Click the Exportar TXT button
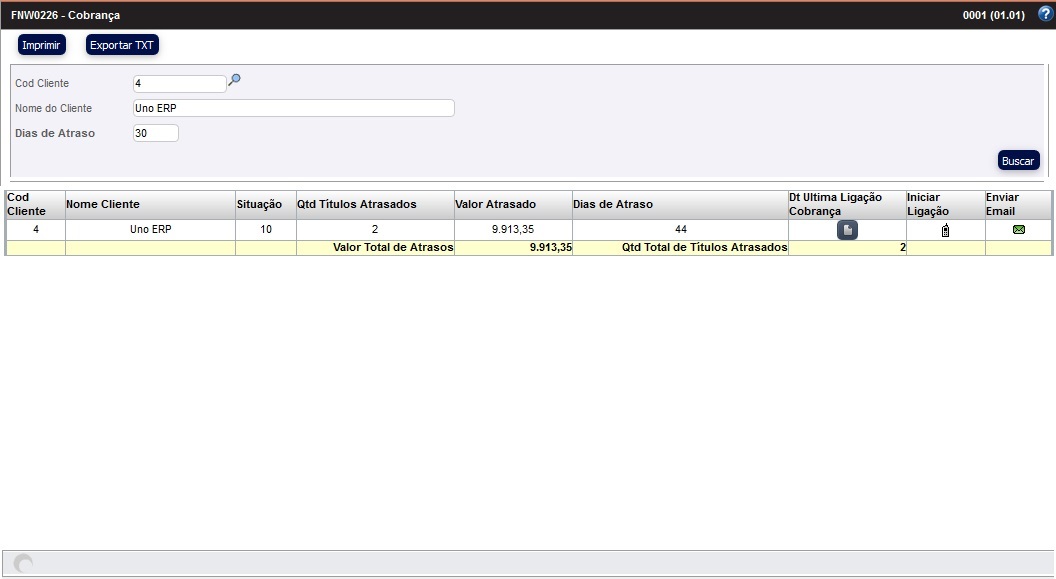 click(x=122, y=45)
